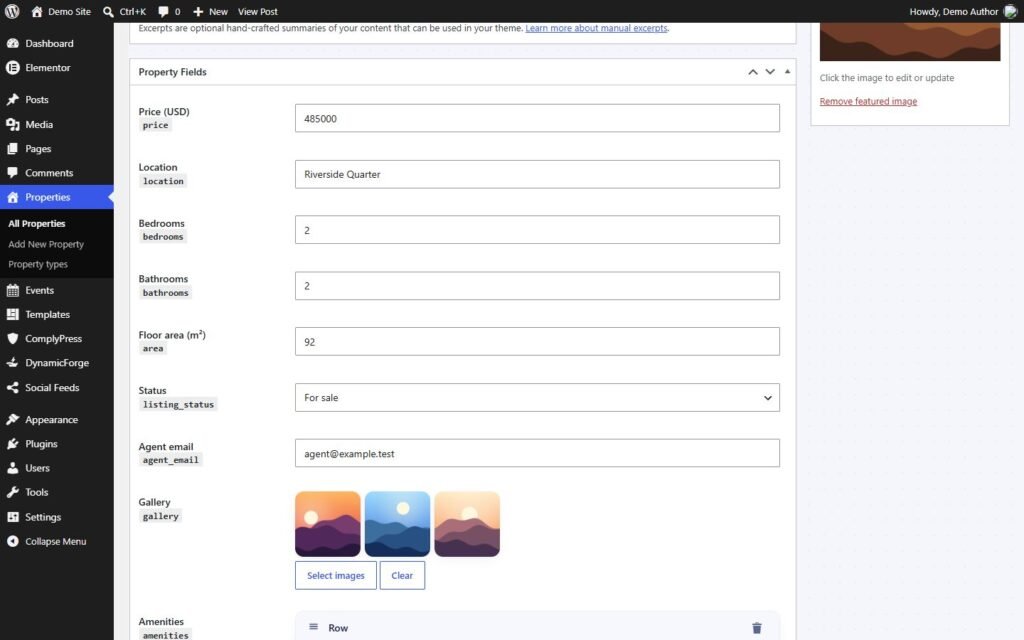The height and width of the screenshot is (640, 1024).
Task: Click the Appearance brush icon
Action: [x=12, y=419]
